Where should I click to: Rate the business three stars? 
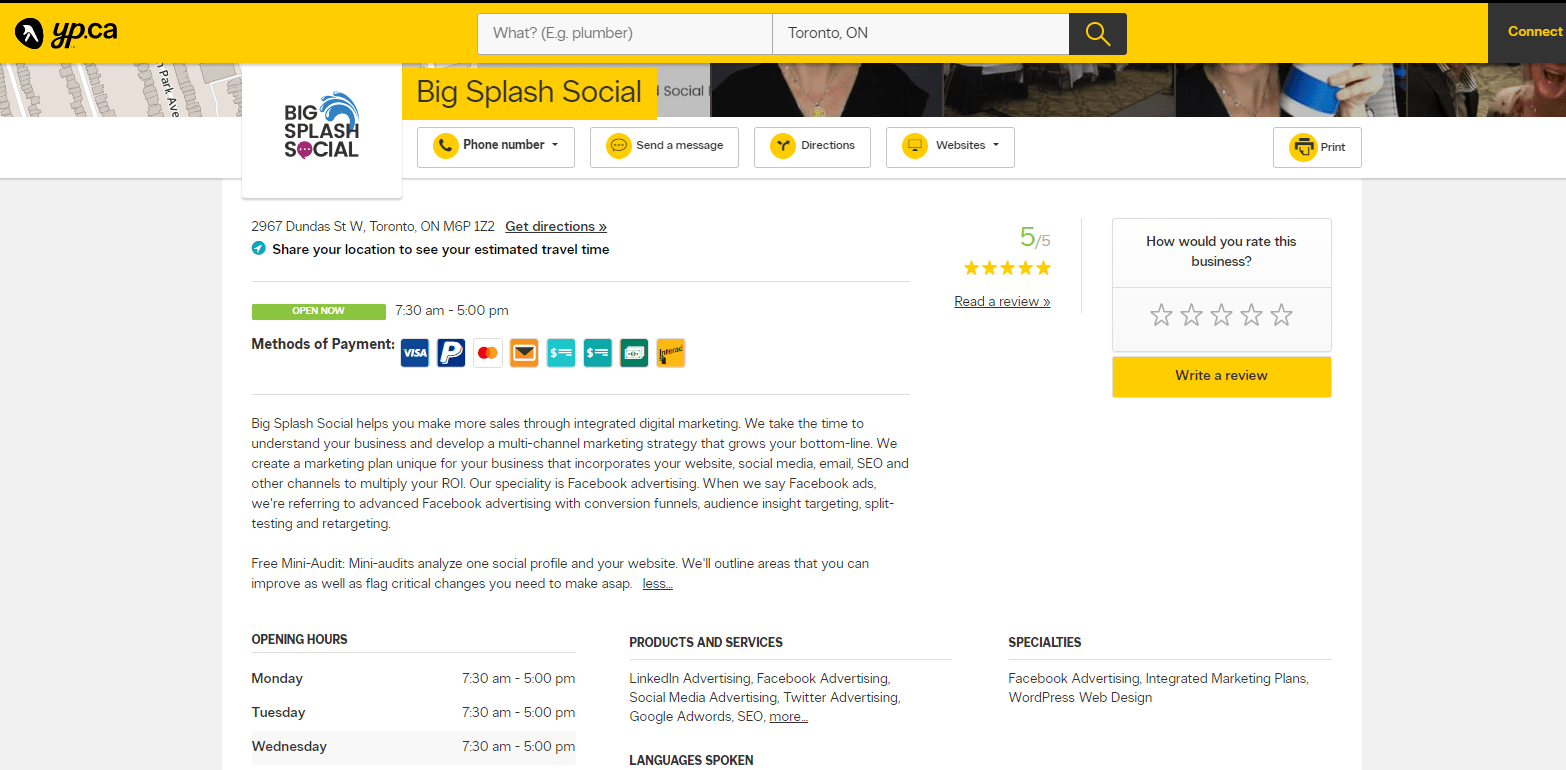point(1221,316)
